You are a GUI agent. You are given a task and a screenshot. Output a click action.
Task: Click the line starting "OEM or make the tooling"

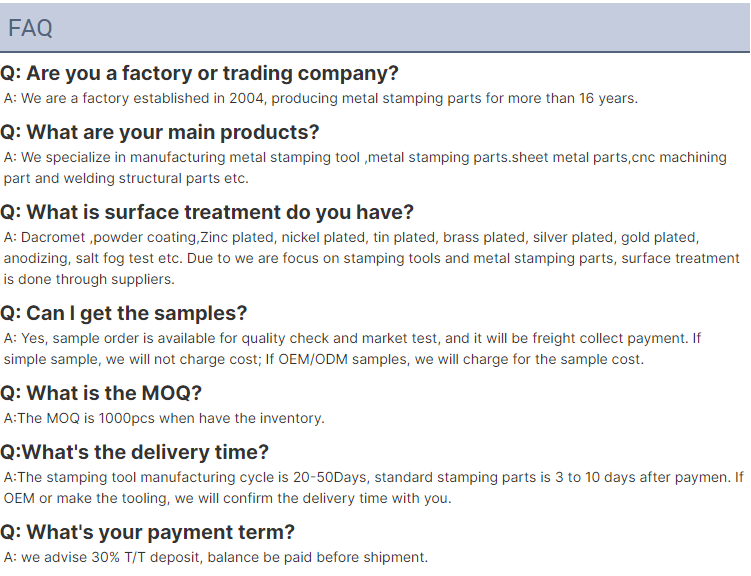(x=227, y=498)
